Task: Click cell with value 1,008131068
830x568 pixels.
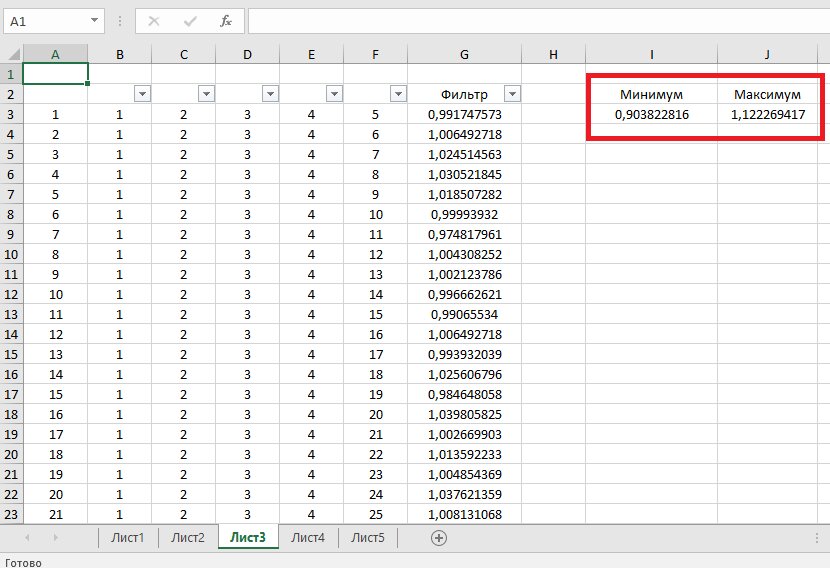Action: (x=464, y=514)
